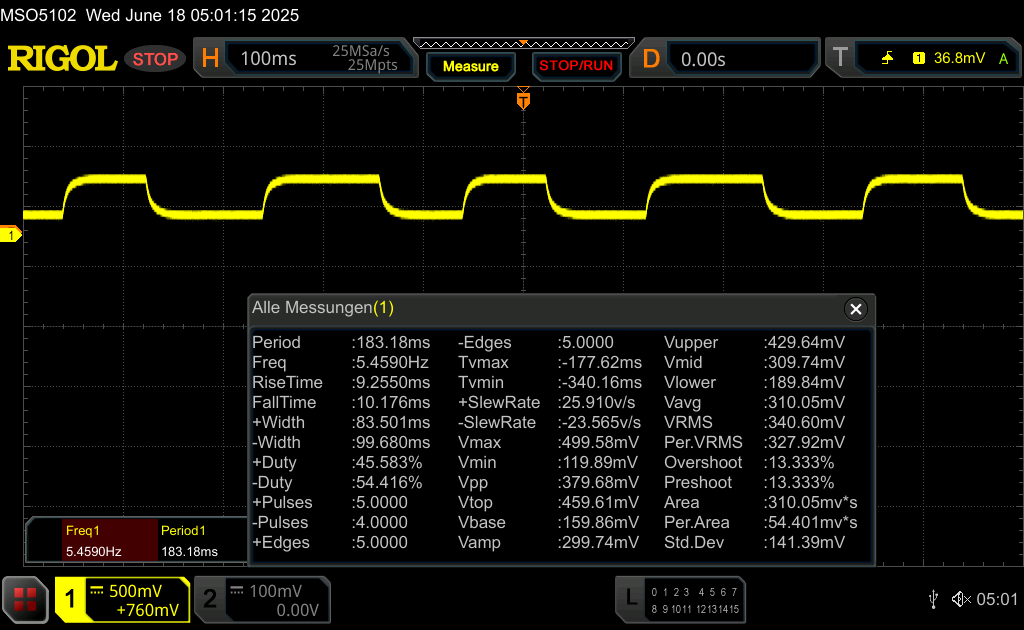Viewport: 1024px width, 630px height.
Task: Click the Vamp 299.74mV value
Action: pos(598,543)
